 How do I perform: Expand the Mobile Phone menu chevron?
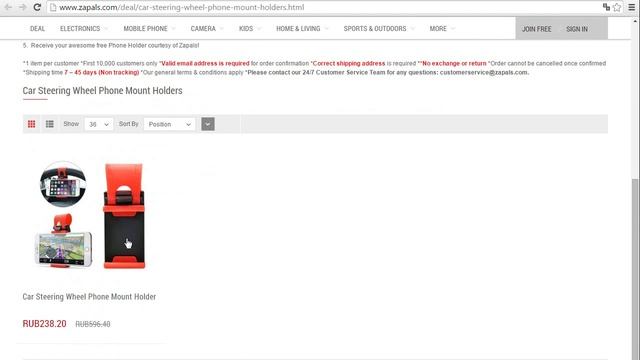point(173,29)
